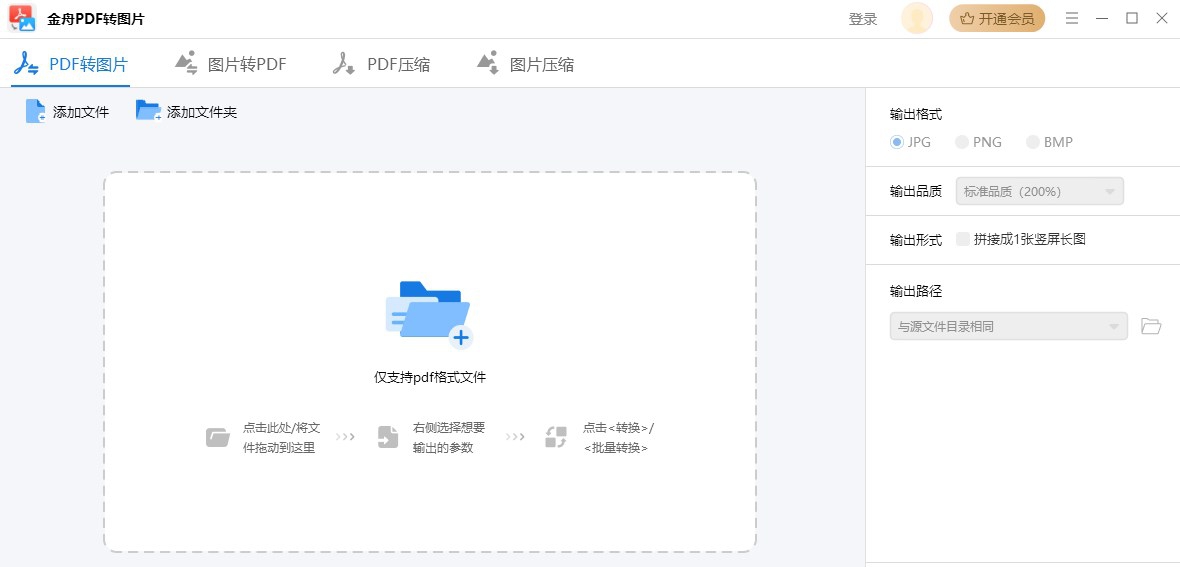This screenshot has height=567, width=1180.
Task: Switch to the PDF转图片 tab
Action: click(71, 65)
